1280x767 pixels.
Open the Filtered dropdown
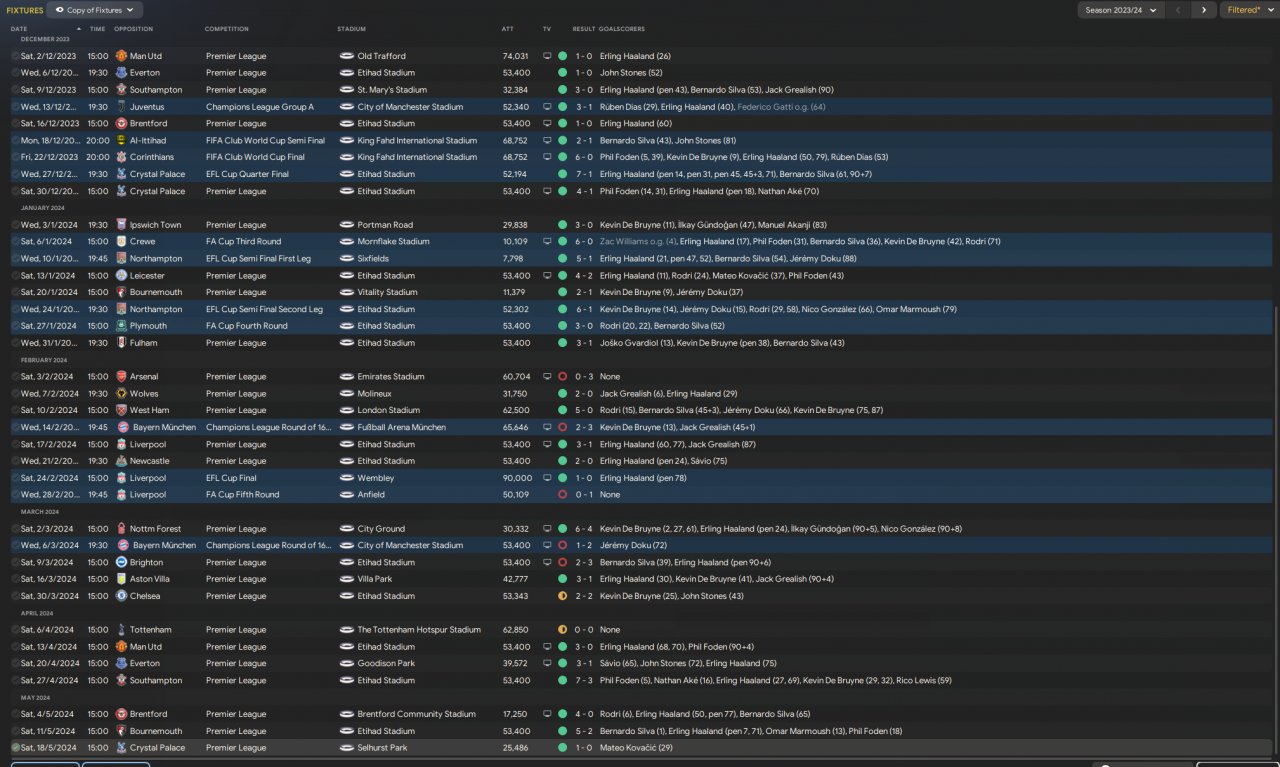coord(1249,10)
